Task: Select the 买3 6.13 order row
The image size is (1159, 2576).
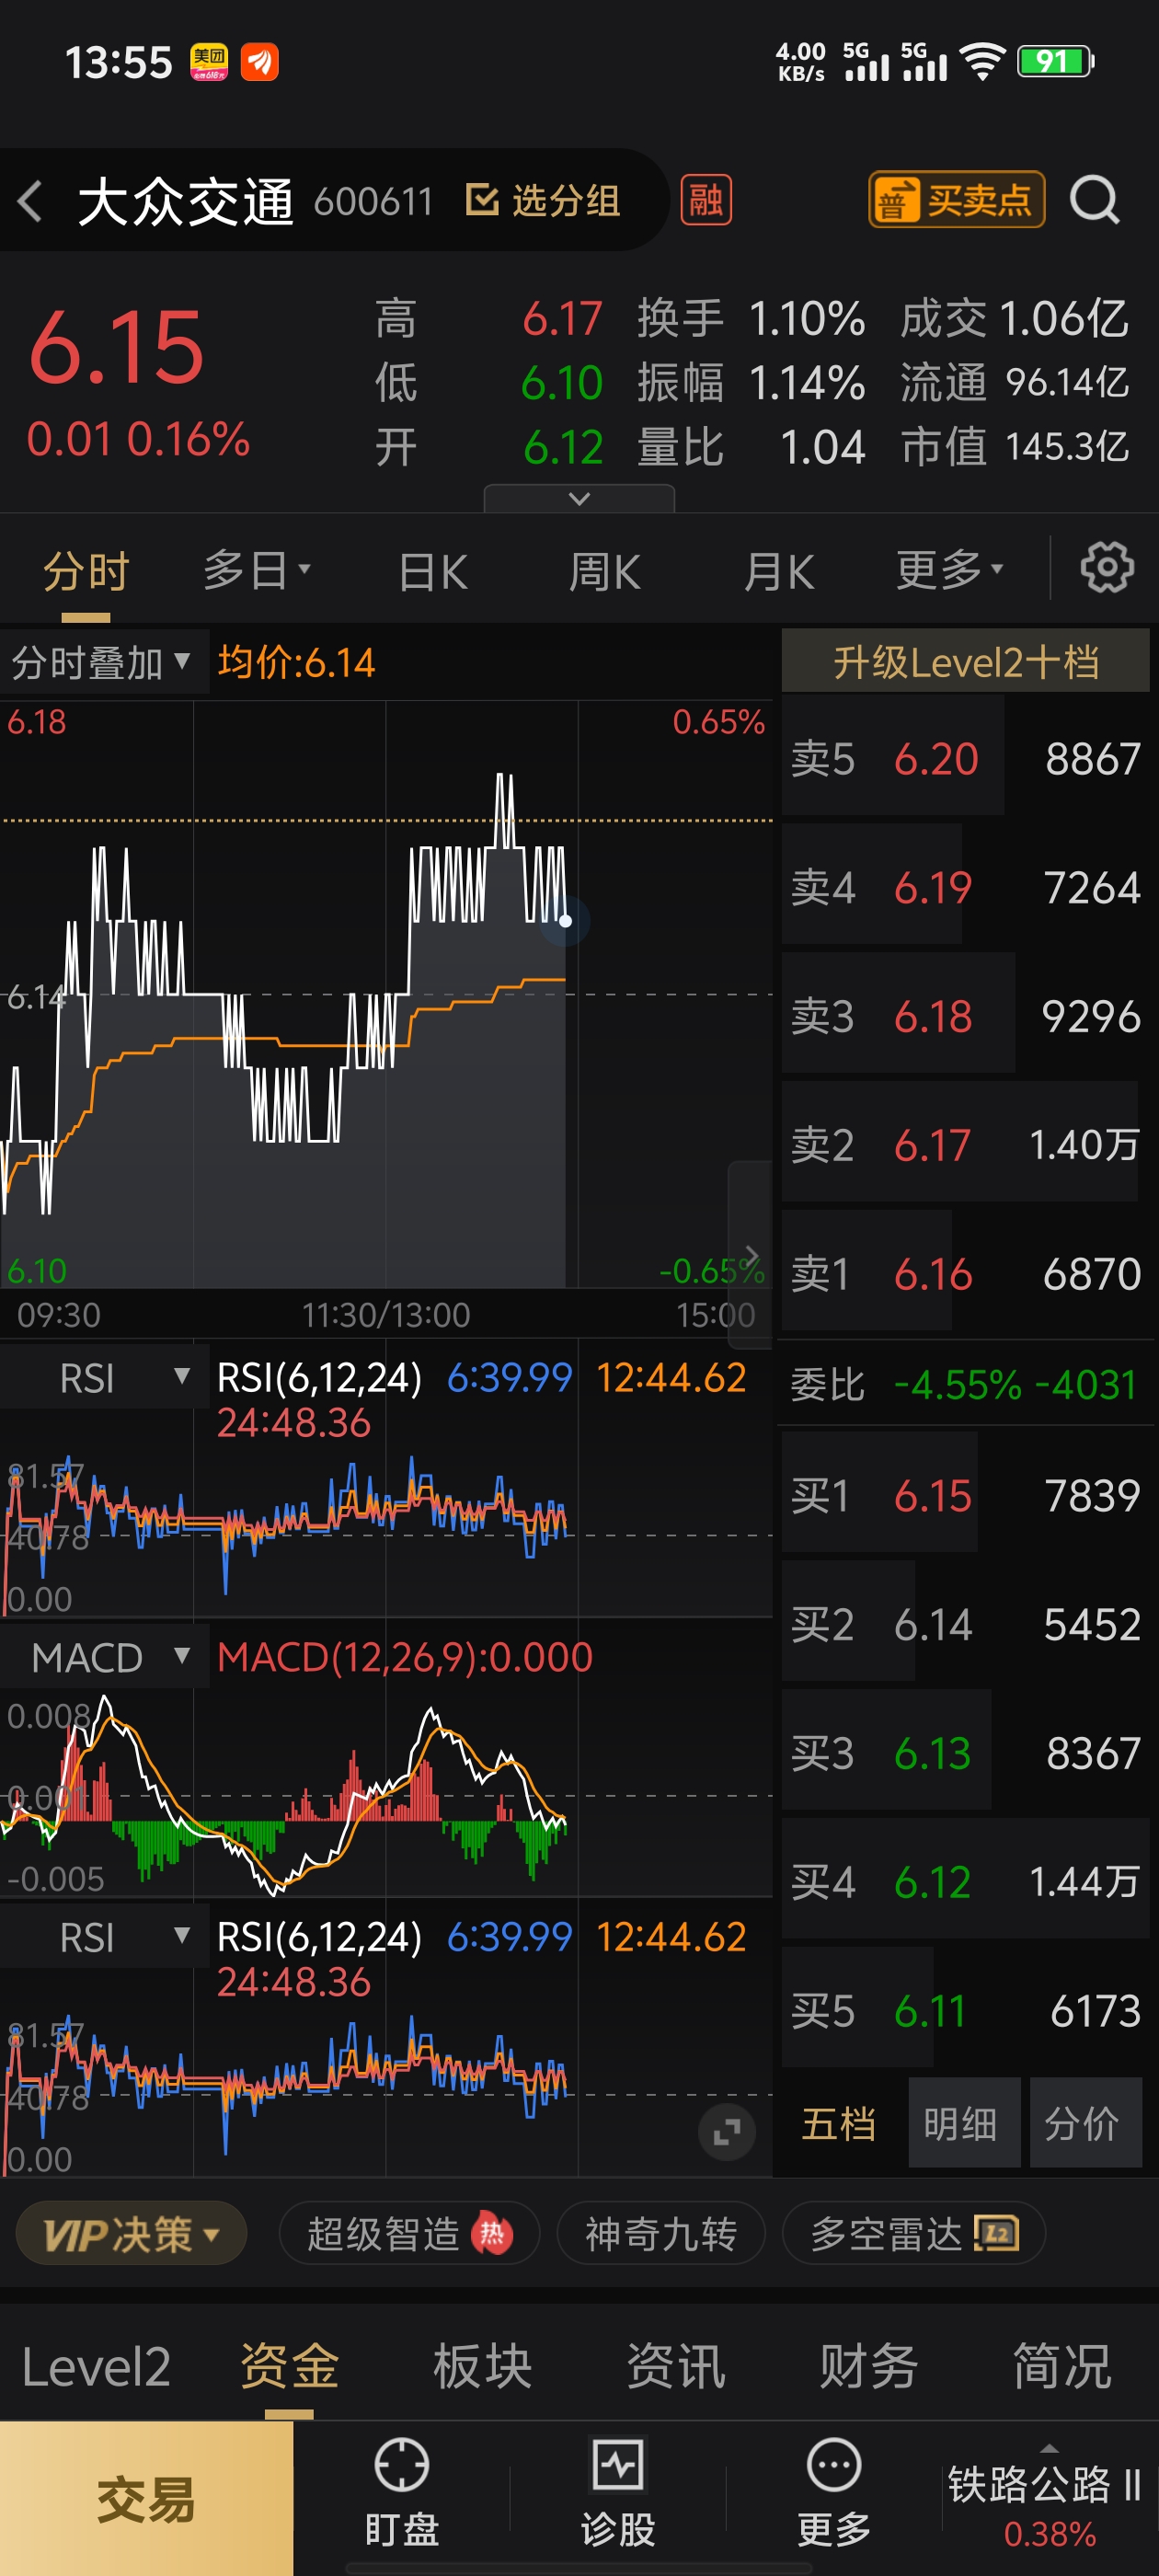Action: 966,1753
